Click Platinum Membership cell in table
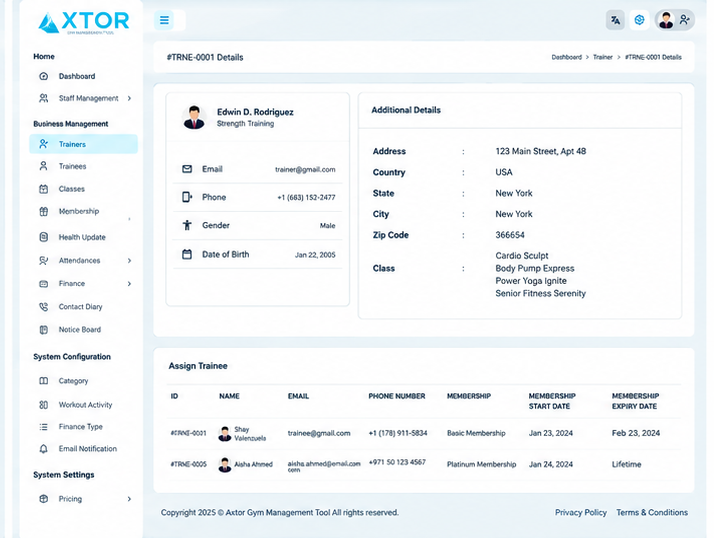The height and width of the screenshot is (538, 714). [x=481, y=464]
